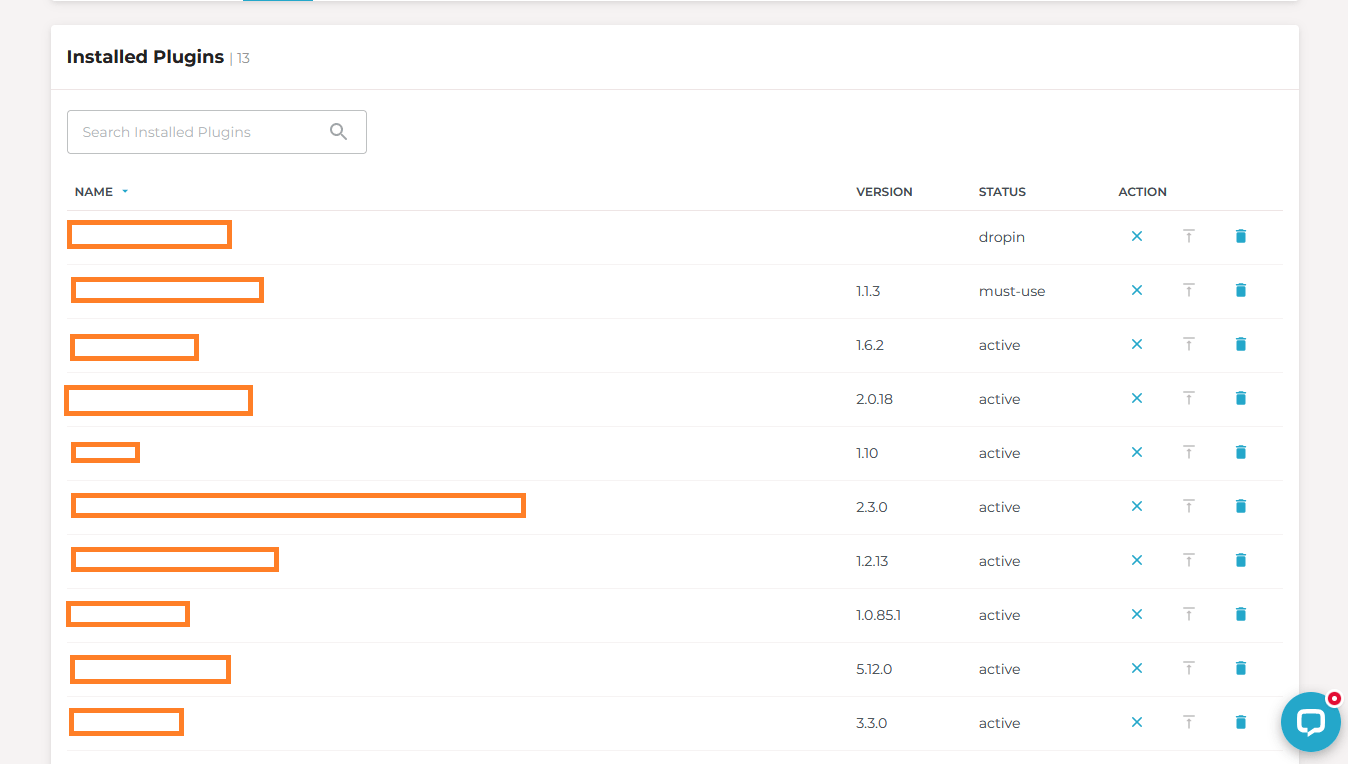The image size is (1348, 764).
Task: Click the 'active' status in the 1.6.2 row
Action: pos(999,345)
